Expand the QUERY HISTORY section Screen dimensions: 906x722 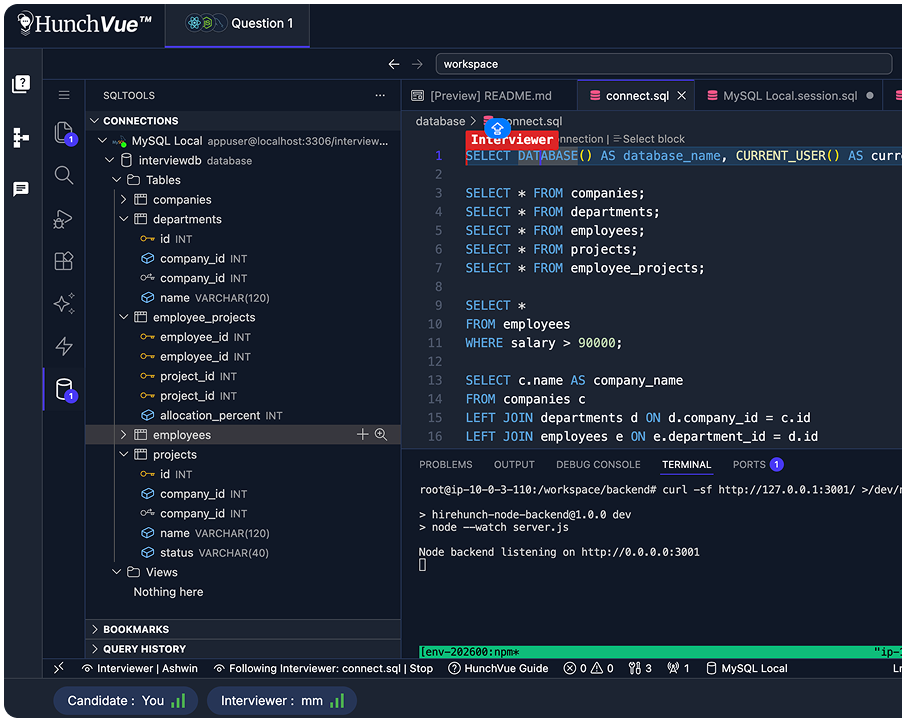pos(243,649)
